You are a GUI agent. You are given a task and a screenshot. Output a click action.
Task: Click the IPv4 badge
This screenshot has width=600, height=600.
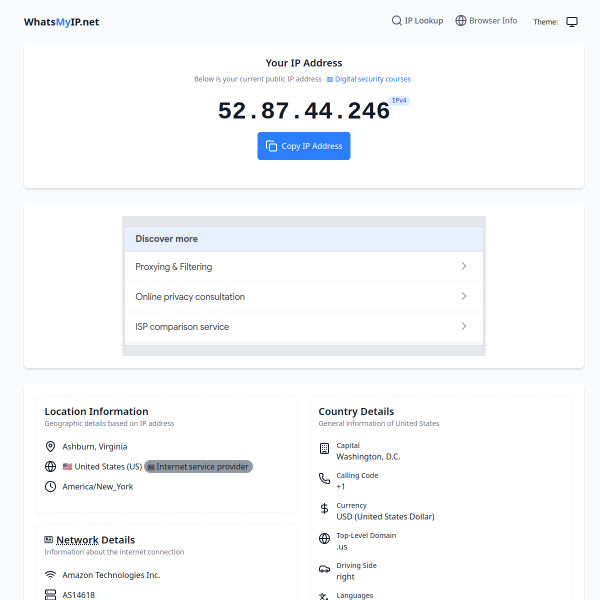click(x=399, y=101)
